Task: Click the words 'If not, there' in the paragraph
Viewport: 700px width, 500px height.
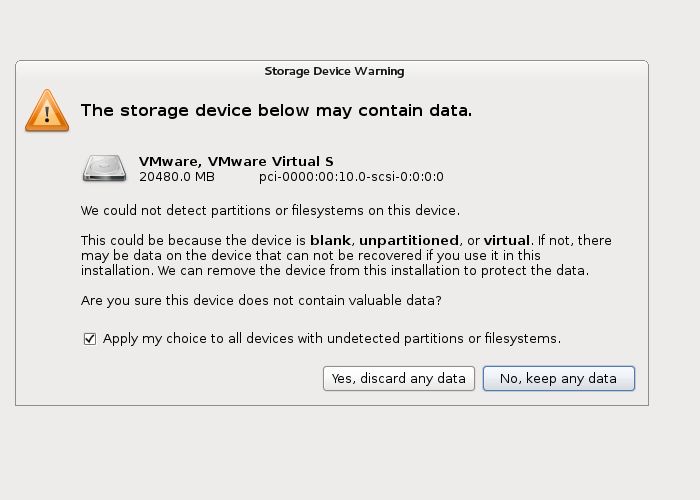Action: tap(575, 240)
